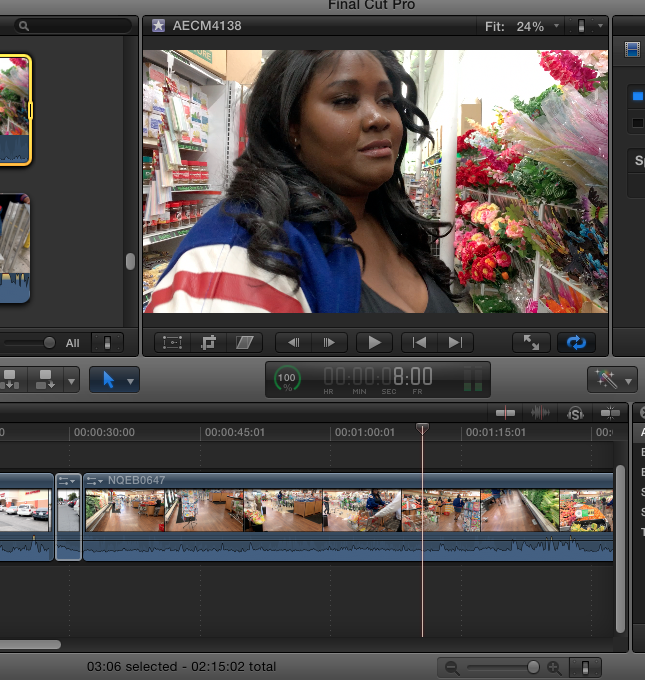
Task: Step back one frame in viewer
Action: pos(294,343)
